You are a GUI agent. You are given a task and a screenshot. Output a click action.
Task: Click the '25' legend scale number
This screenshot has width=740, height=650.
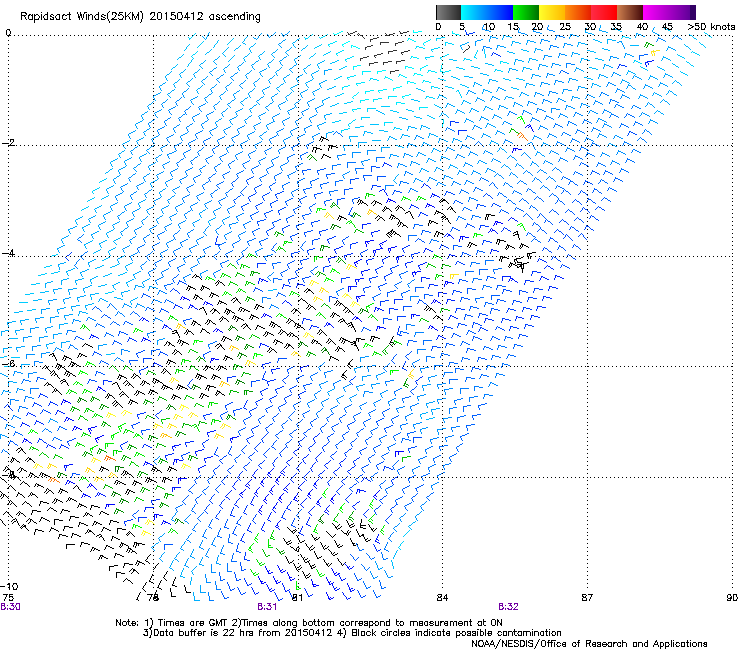pos(565,26)
